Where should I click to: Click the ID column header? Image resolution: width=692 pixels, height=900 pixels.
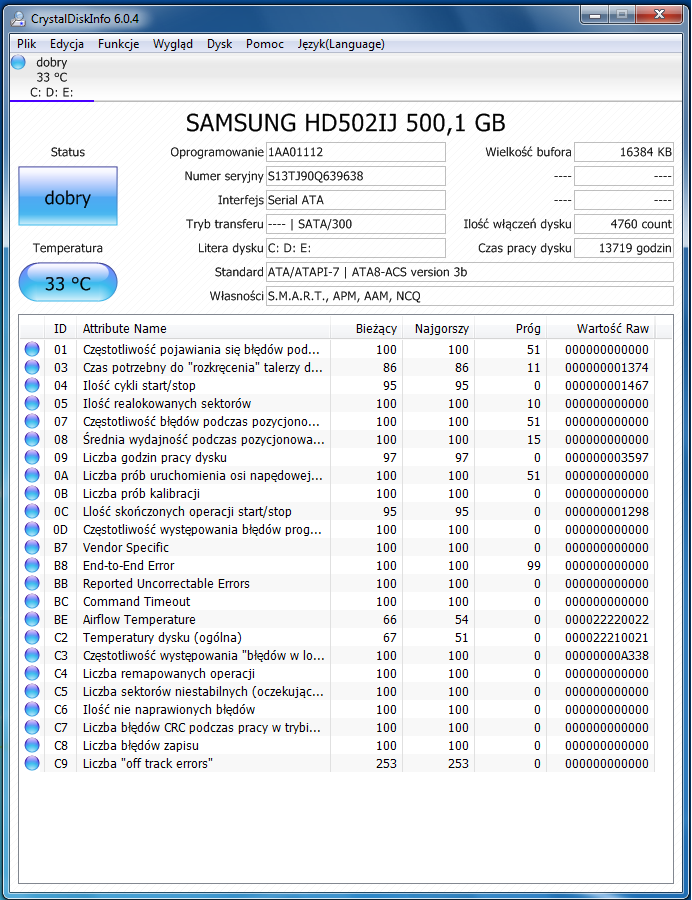coord(60,329)
